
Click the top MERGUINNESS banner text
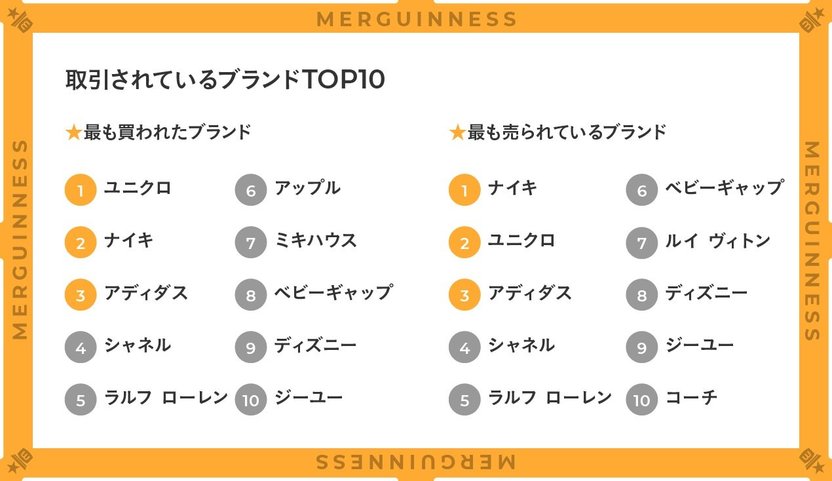tap(417, 19)
